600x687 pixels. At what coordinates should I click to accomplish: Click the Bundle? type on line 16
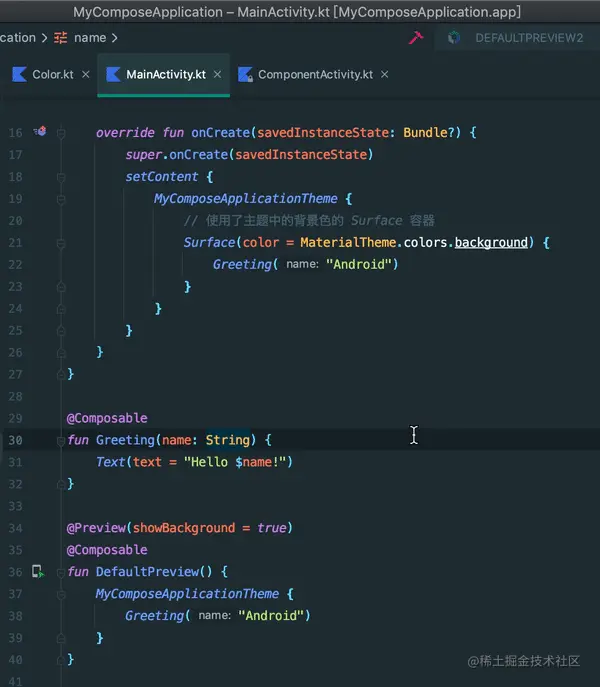(x=429, y=132)
